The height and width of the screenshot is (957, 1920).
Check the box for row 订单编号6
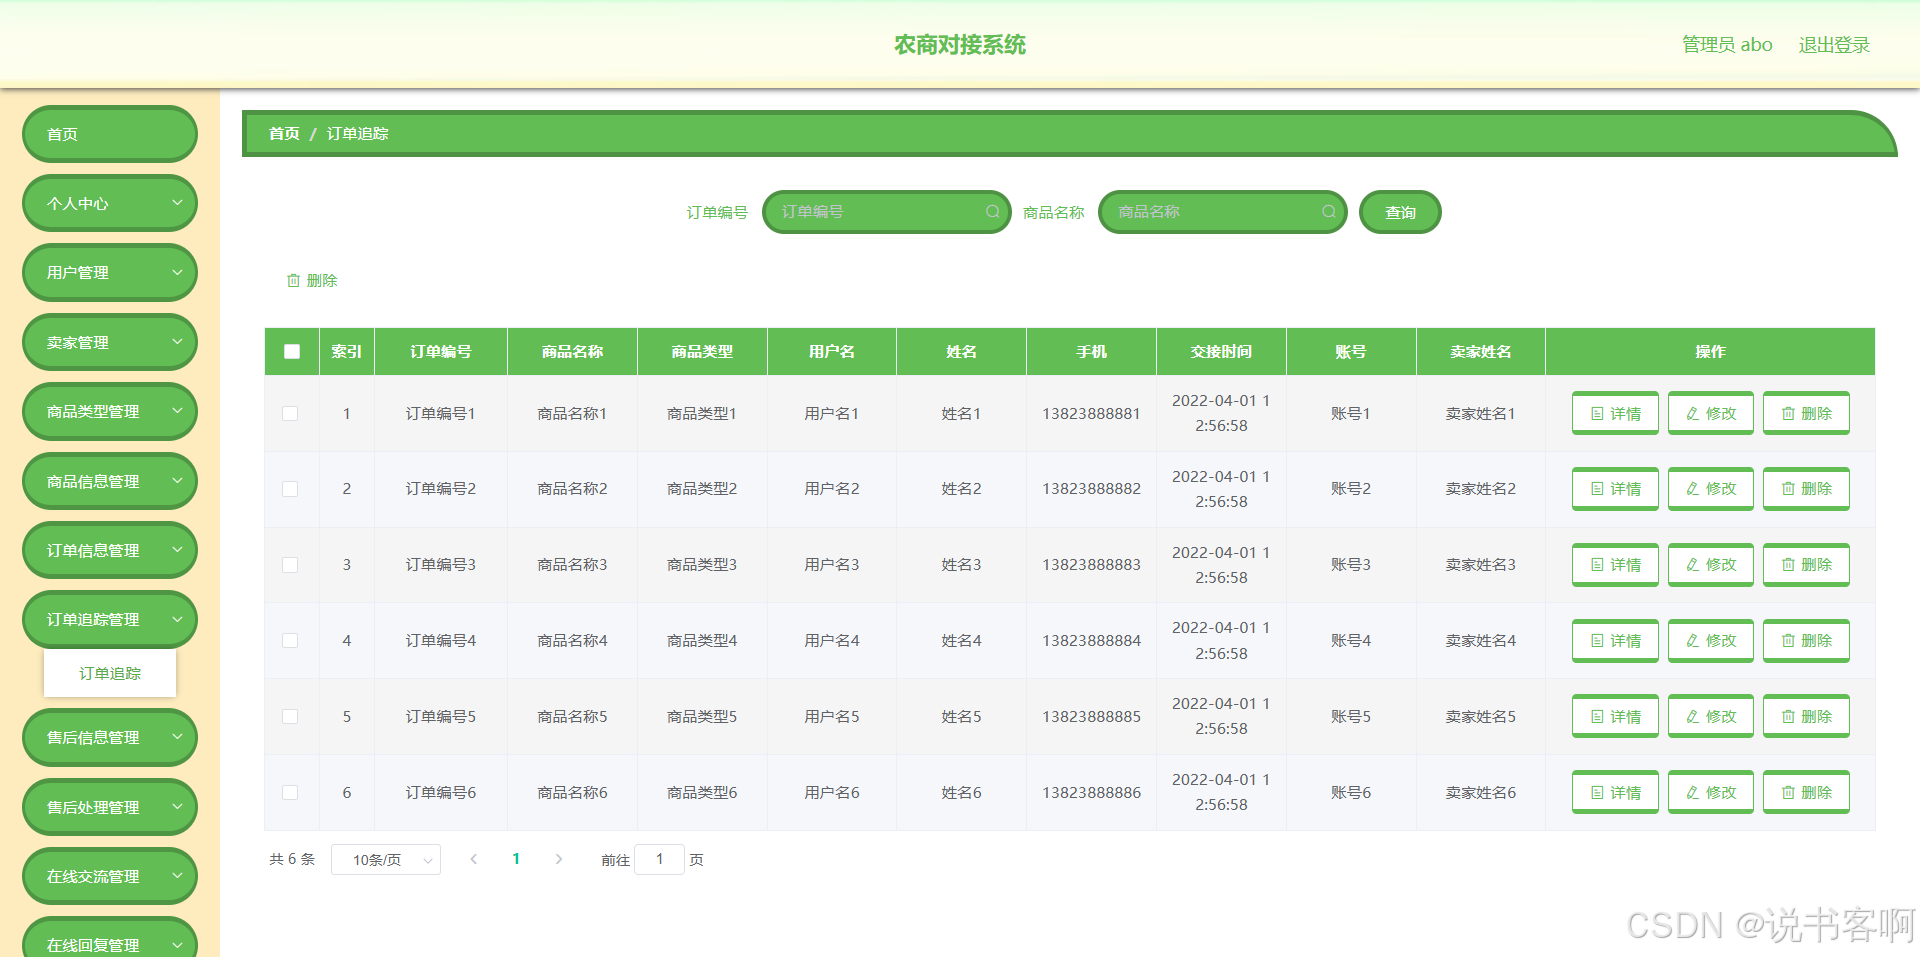pyautogui.click(x=290, y=792)
